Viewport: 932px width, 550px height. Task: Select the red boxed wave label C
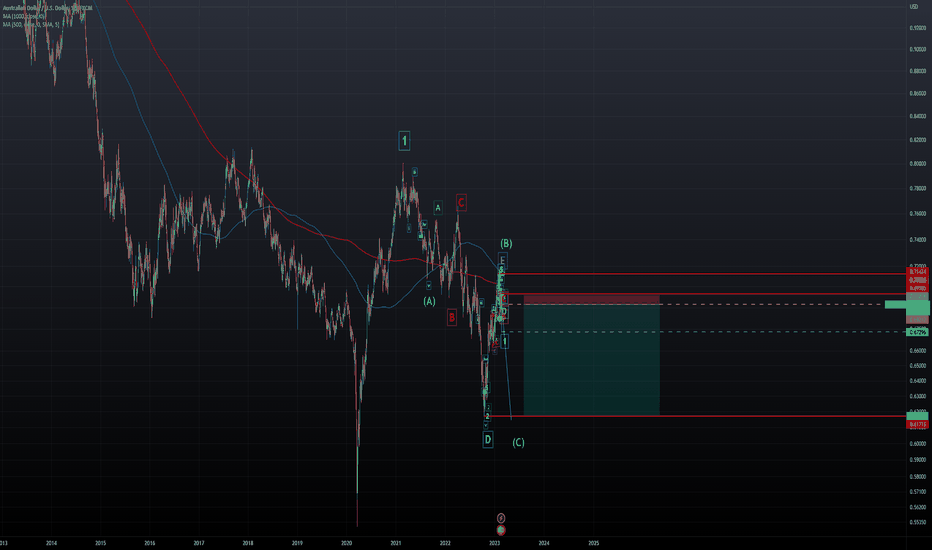[461, 203]
